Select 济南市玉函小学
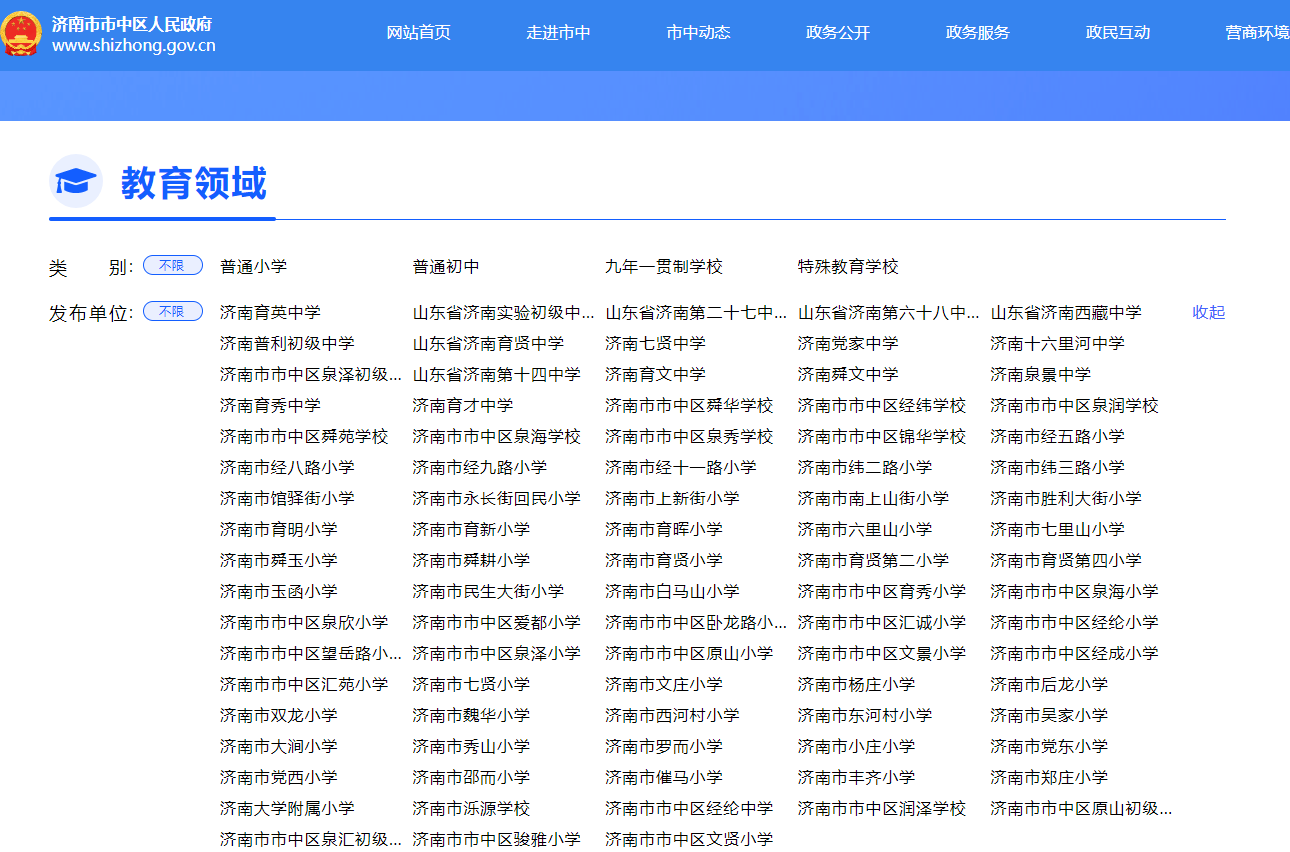Screen dimensions: 1290x852 279,591
